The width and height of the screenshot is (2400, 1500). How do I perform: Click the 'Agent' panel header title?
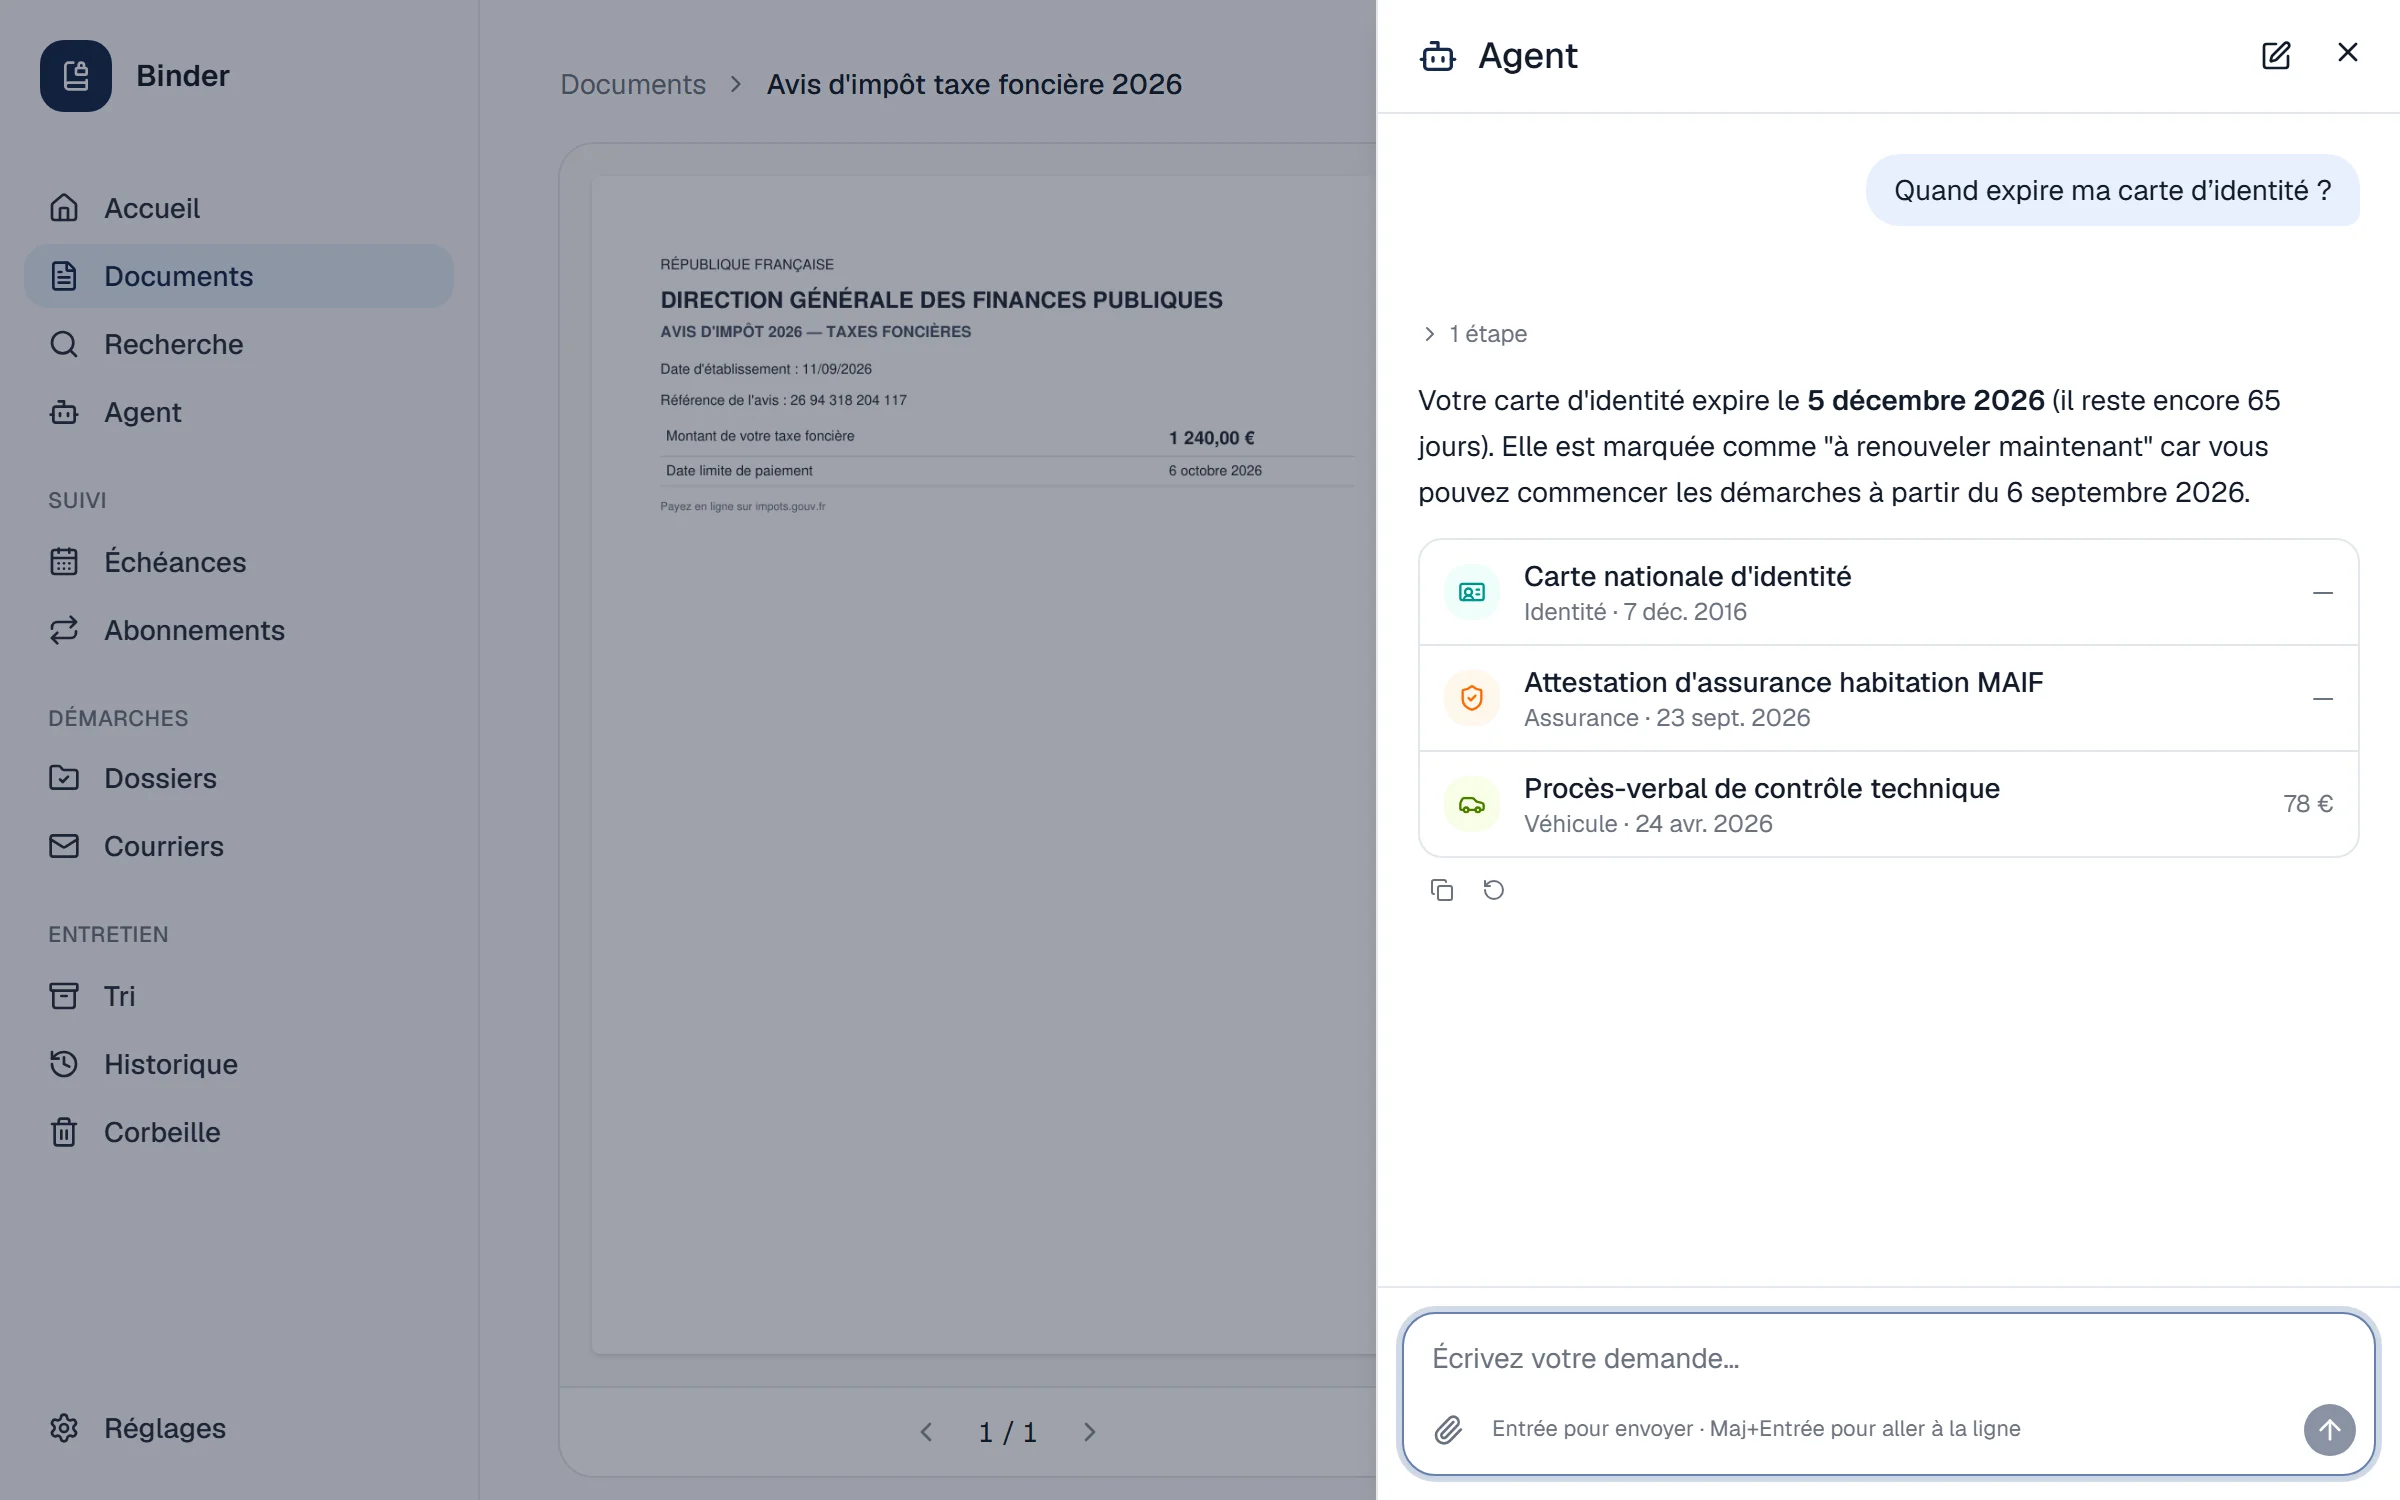[x=1527, y=56]
